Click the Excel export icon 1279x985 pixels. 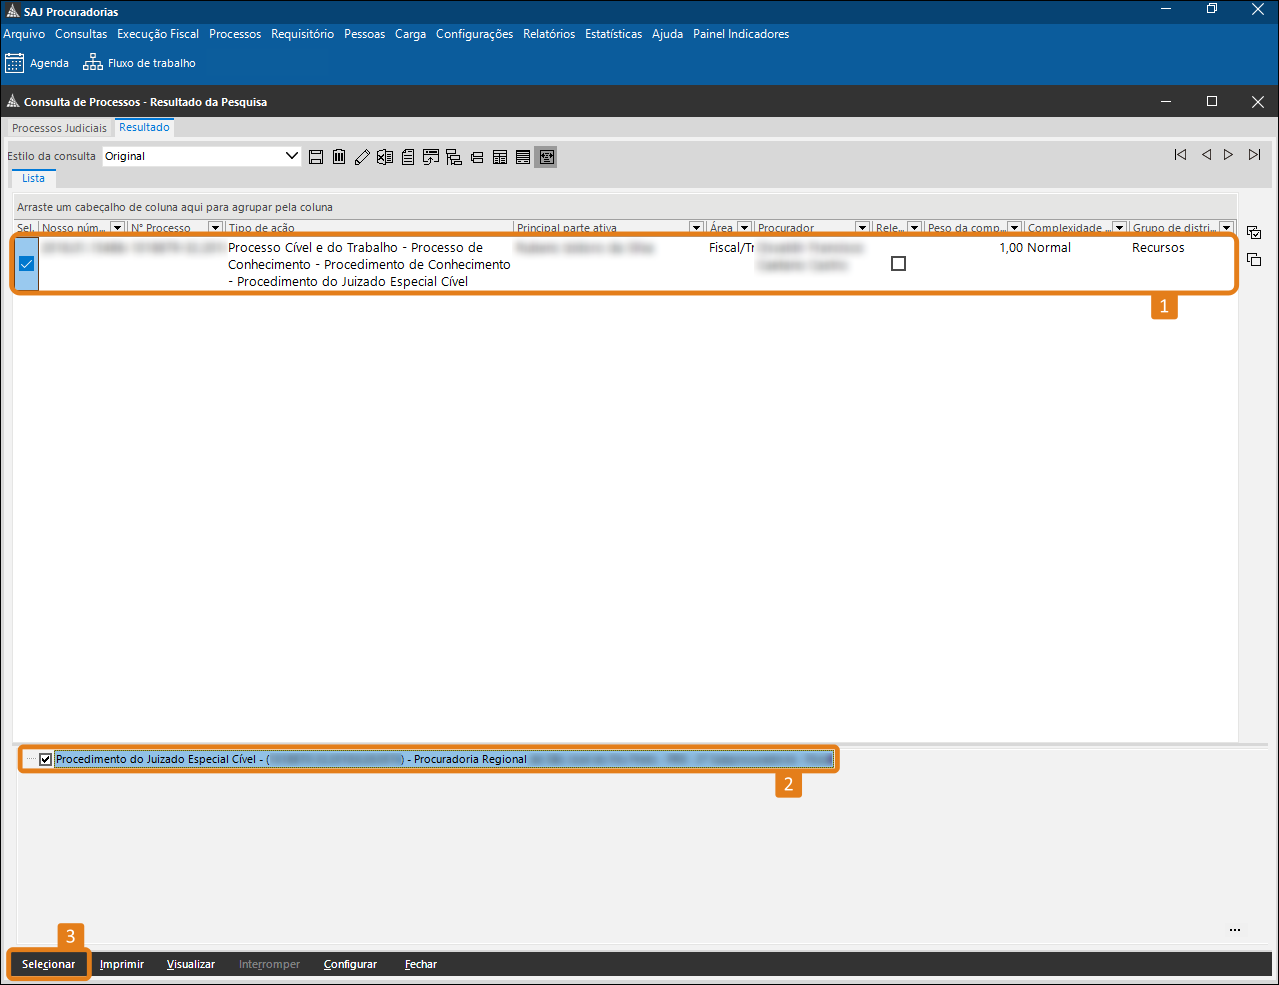click(385, 157)
